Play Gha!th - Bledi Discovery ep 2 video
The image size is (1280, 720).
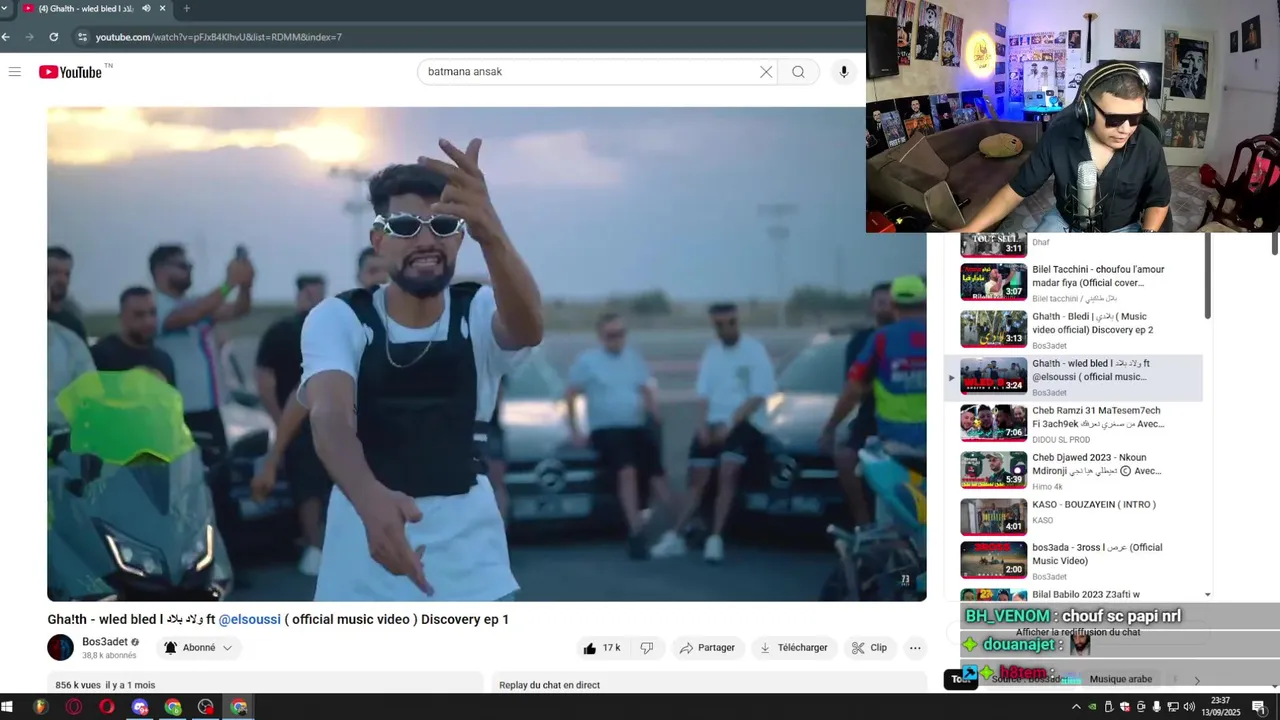[1073, 329]
